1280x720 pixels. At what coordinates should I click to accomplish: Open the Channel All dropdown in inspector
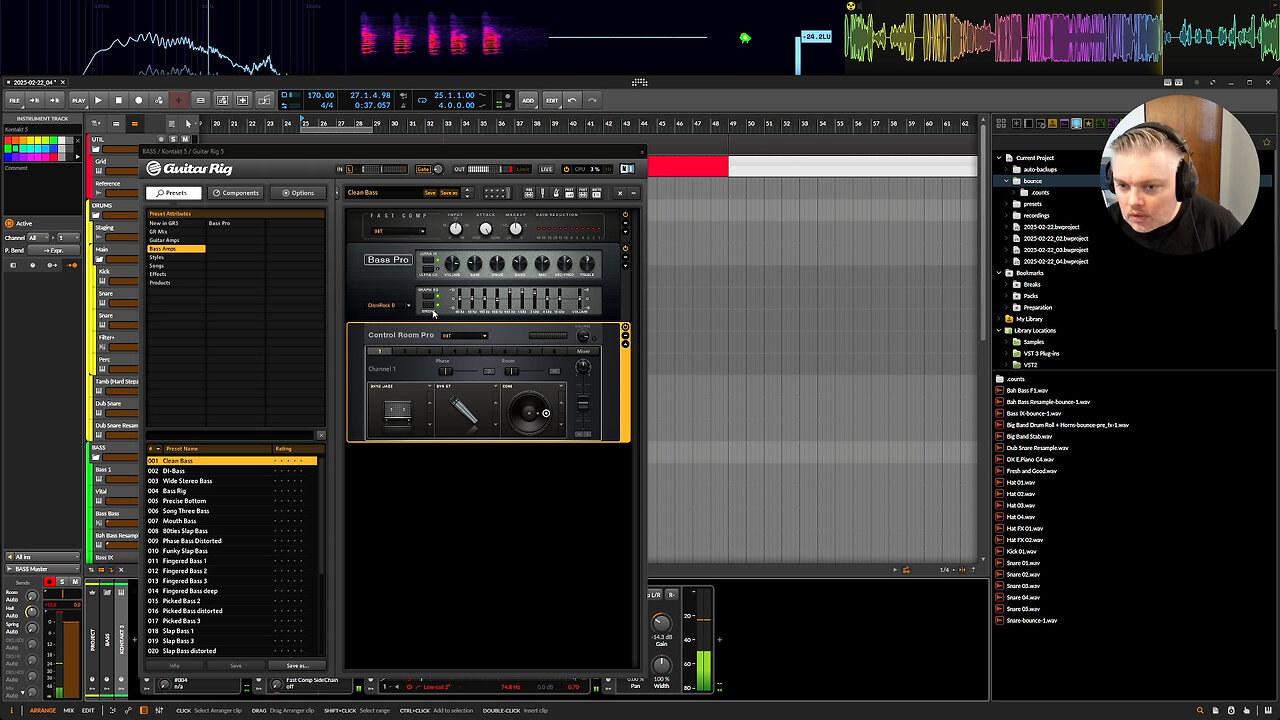[39, 238]
